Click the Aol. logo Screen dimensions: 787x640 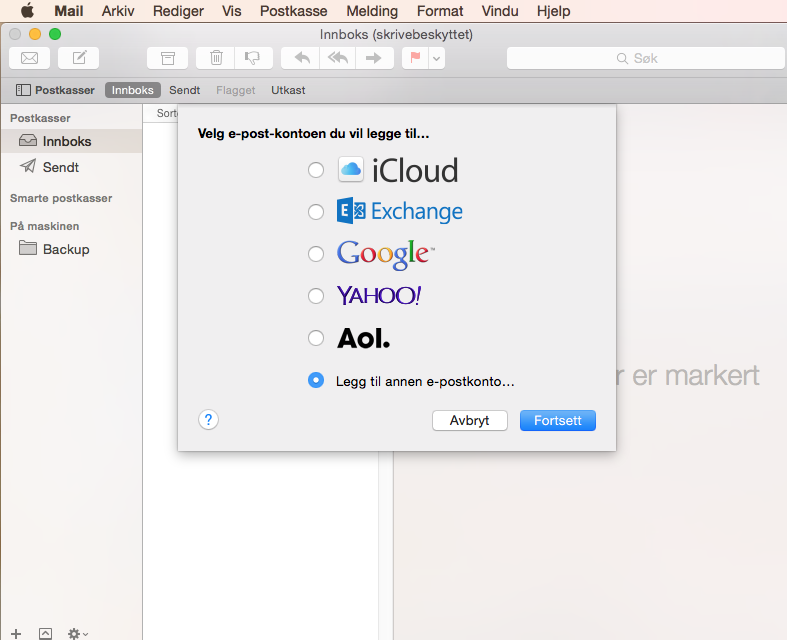point(363,338)
